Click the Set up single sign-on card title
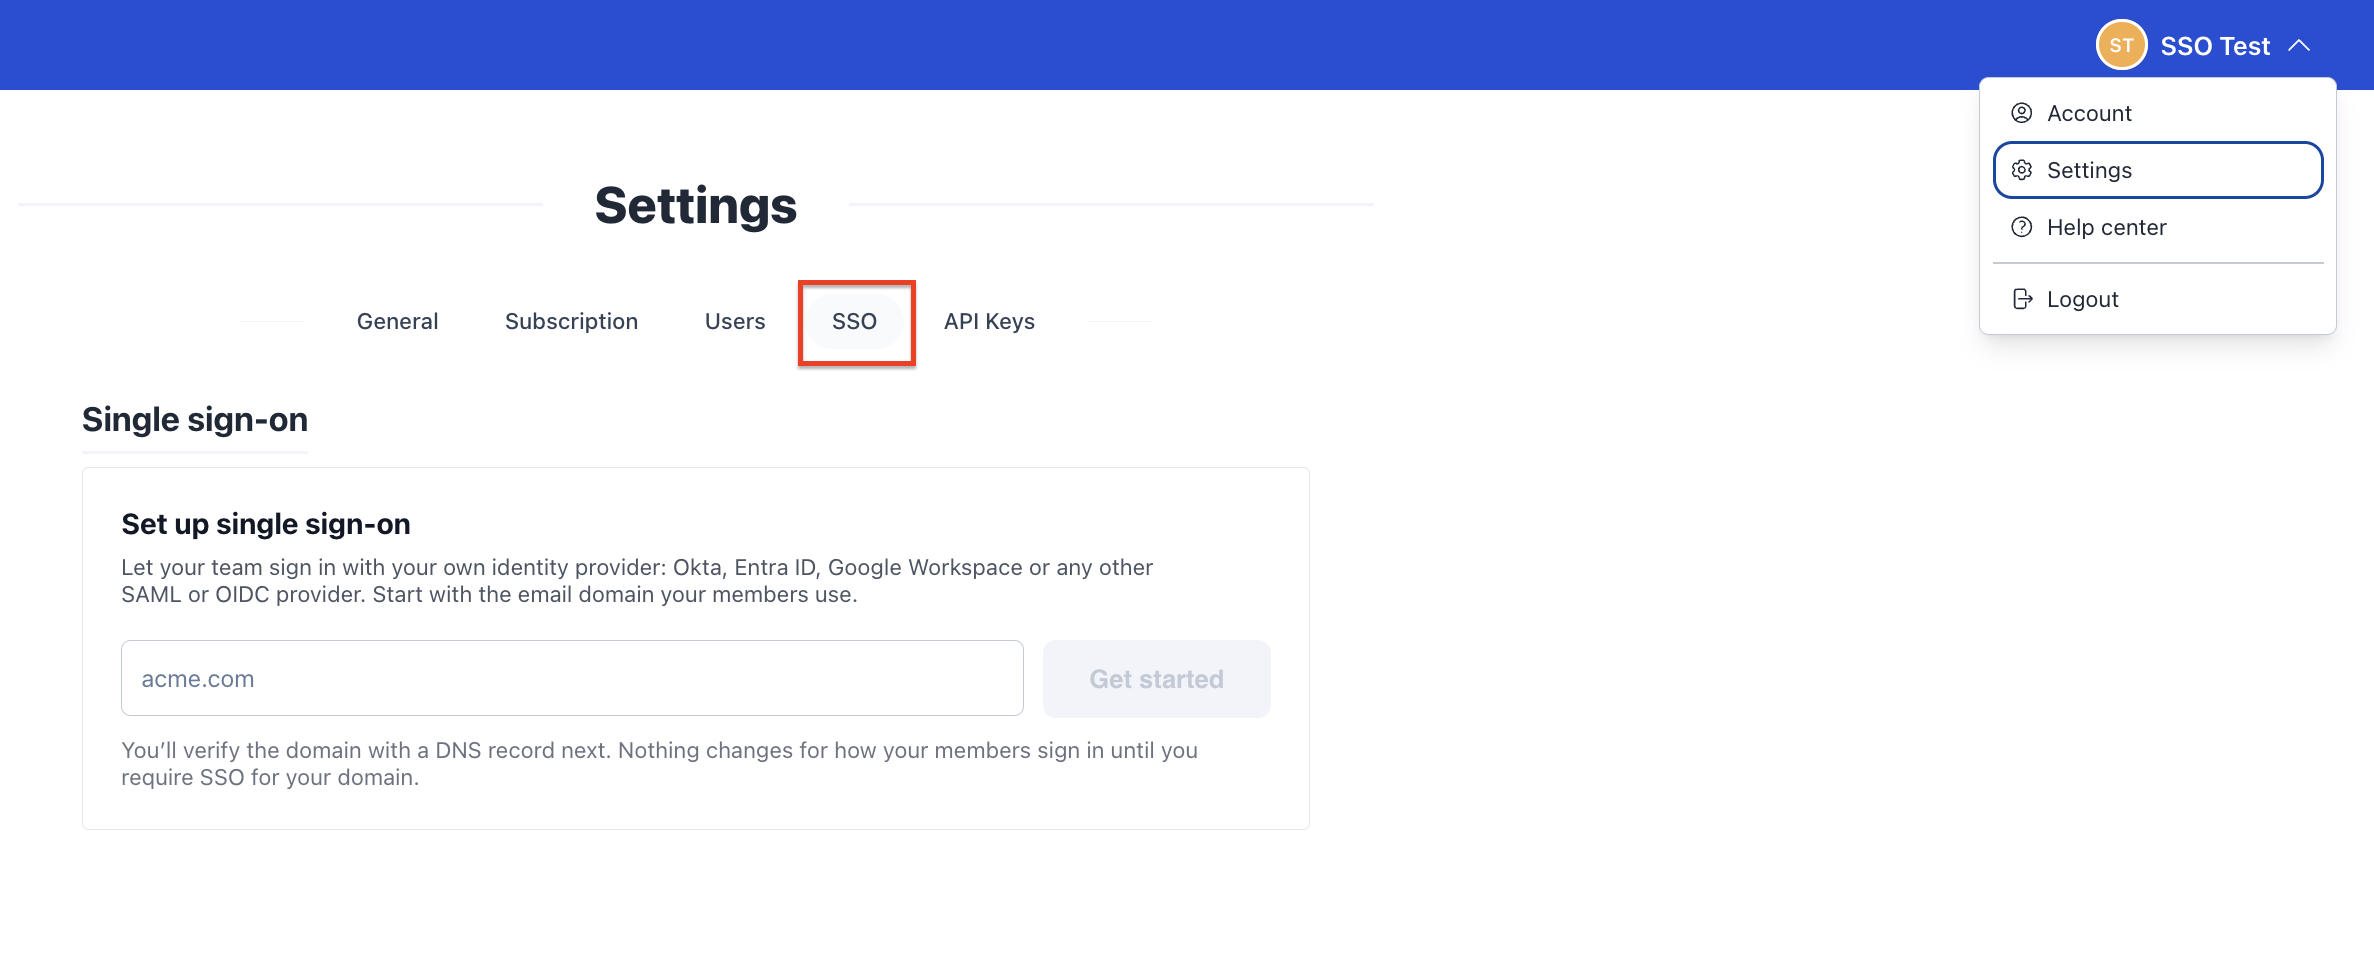The height and width of the screenshot is (960, 2374). coord(266,524)
